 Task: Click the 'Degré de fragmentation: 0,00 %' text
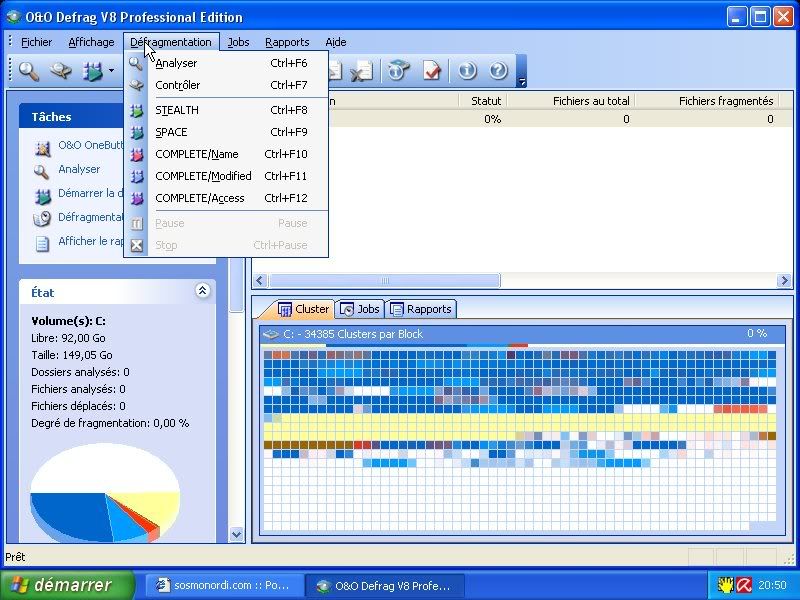[110, 423]
